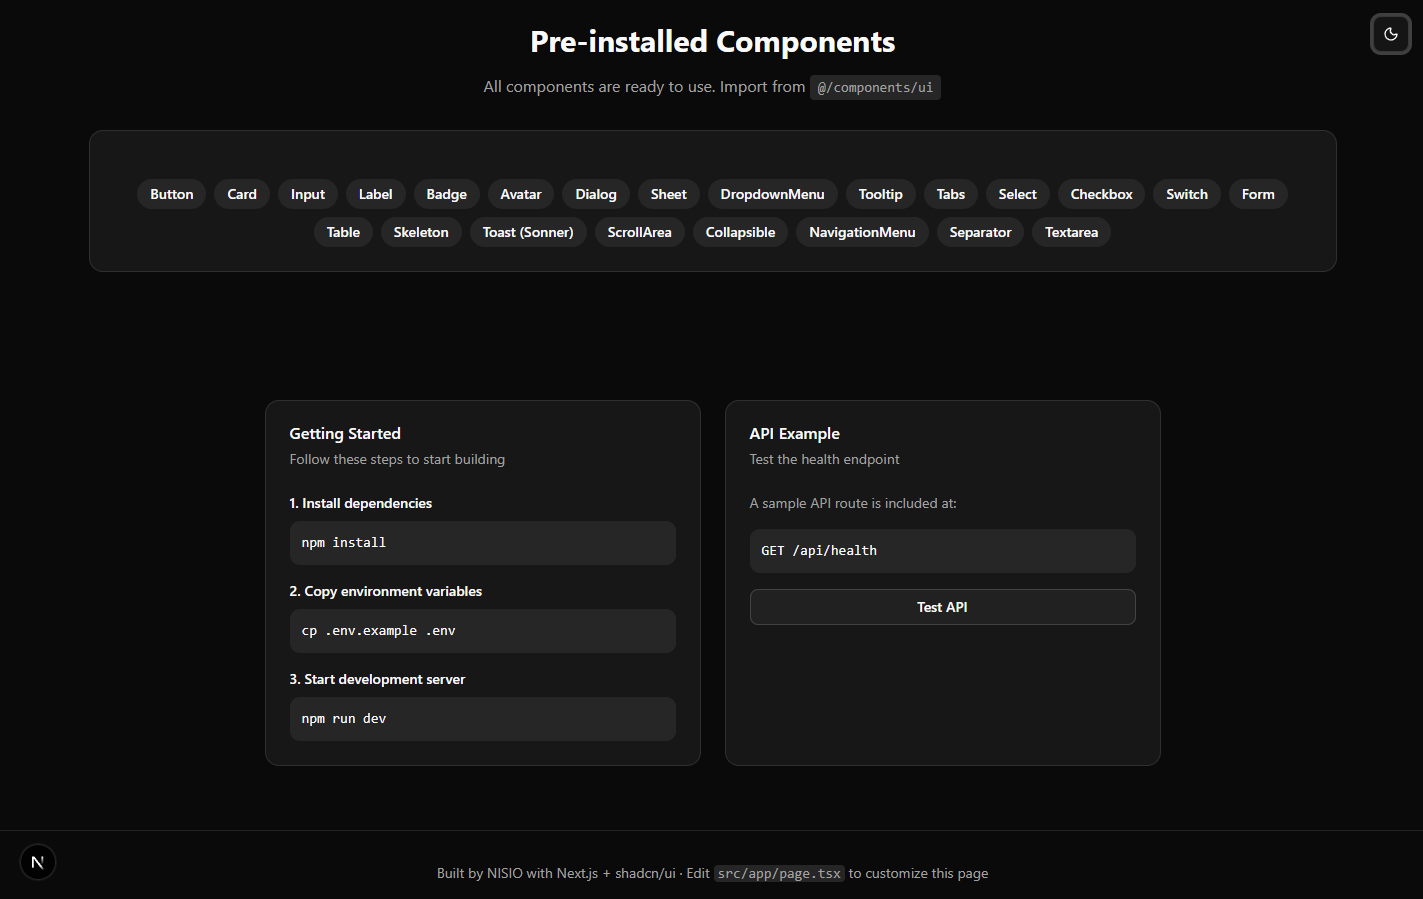Click the @/components/ui code snippet

click(x=875, y=87)
